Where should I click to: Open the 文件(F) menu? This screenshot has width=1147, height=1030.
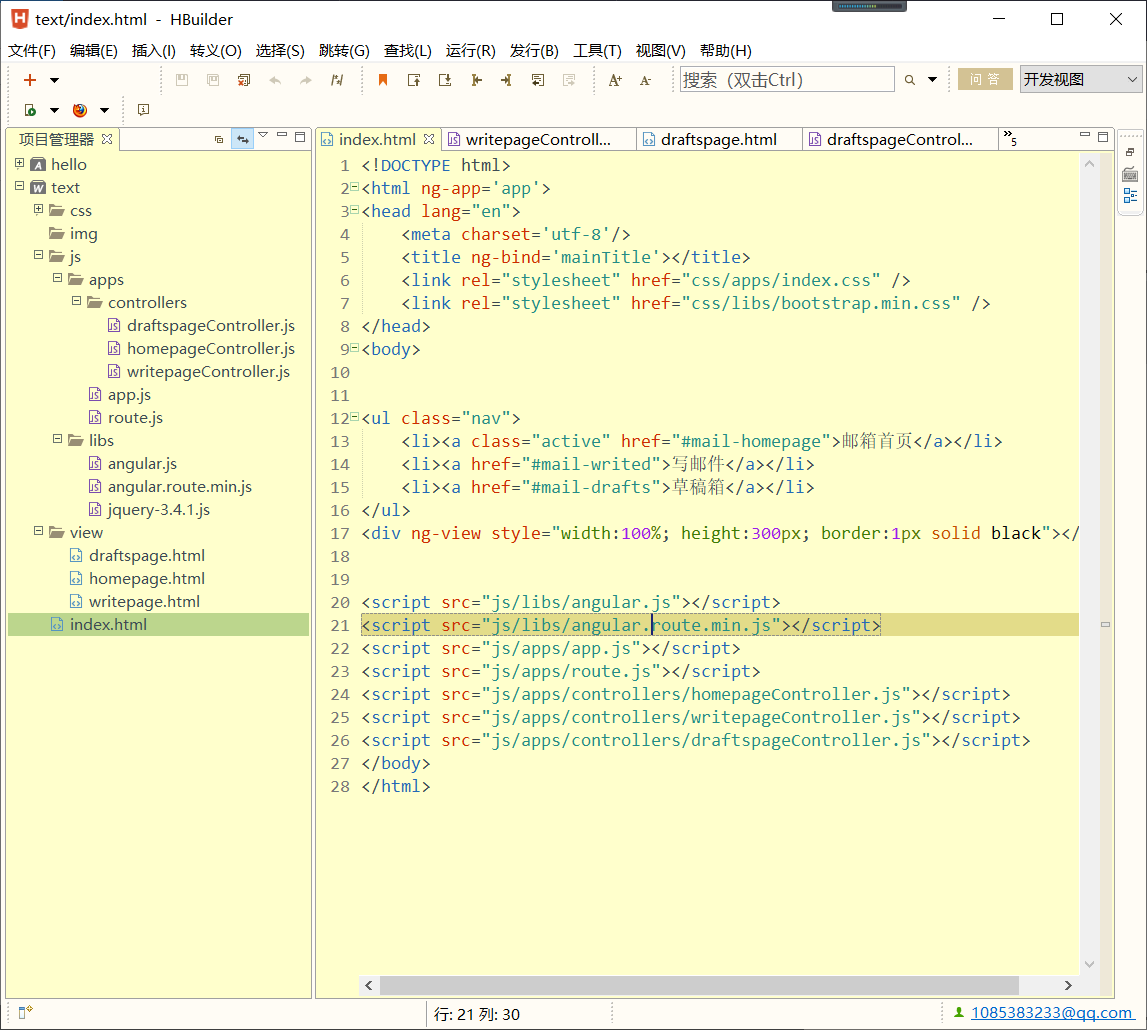point(31,50)
